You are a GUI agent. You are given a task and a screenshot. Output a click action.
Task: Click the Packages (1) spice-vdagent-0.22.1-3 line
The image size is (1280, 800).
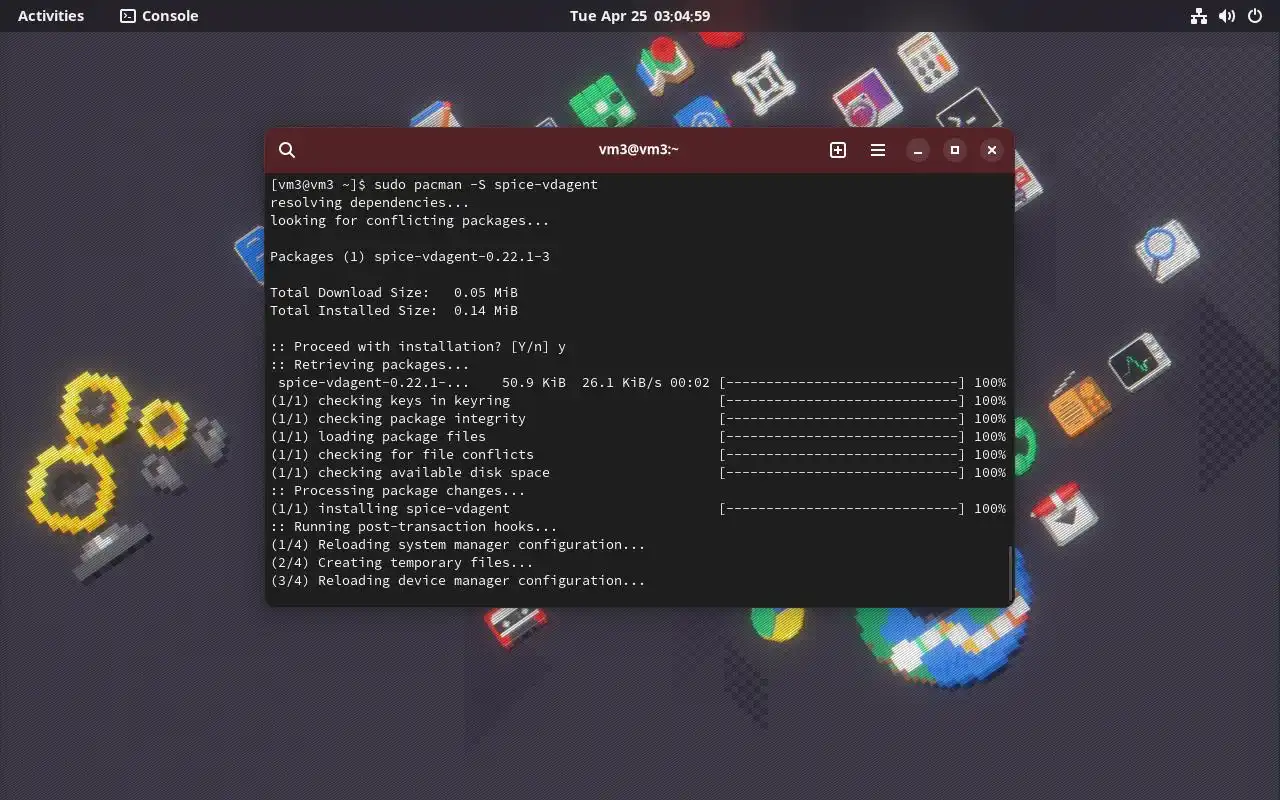[409, 256]
